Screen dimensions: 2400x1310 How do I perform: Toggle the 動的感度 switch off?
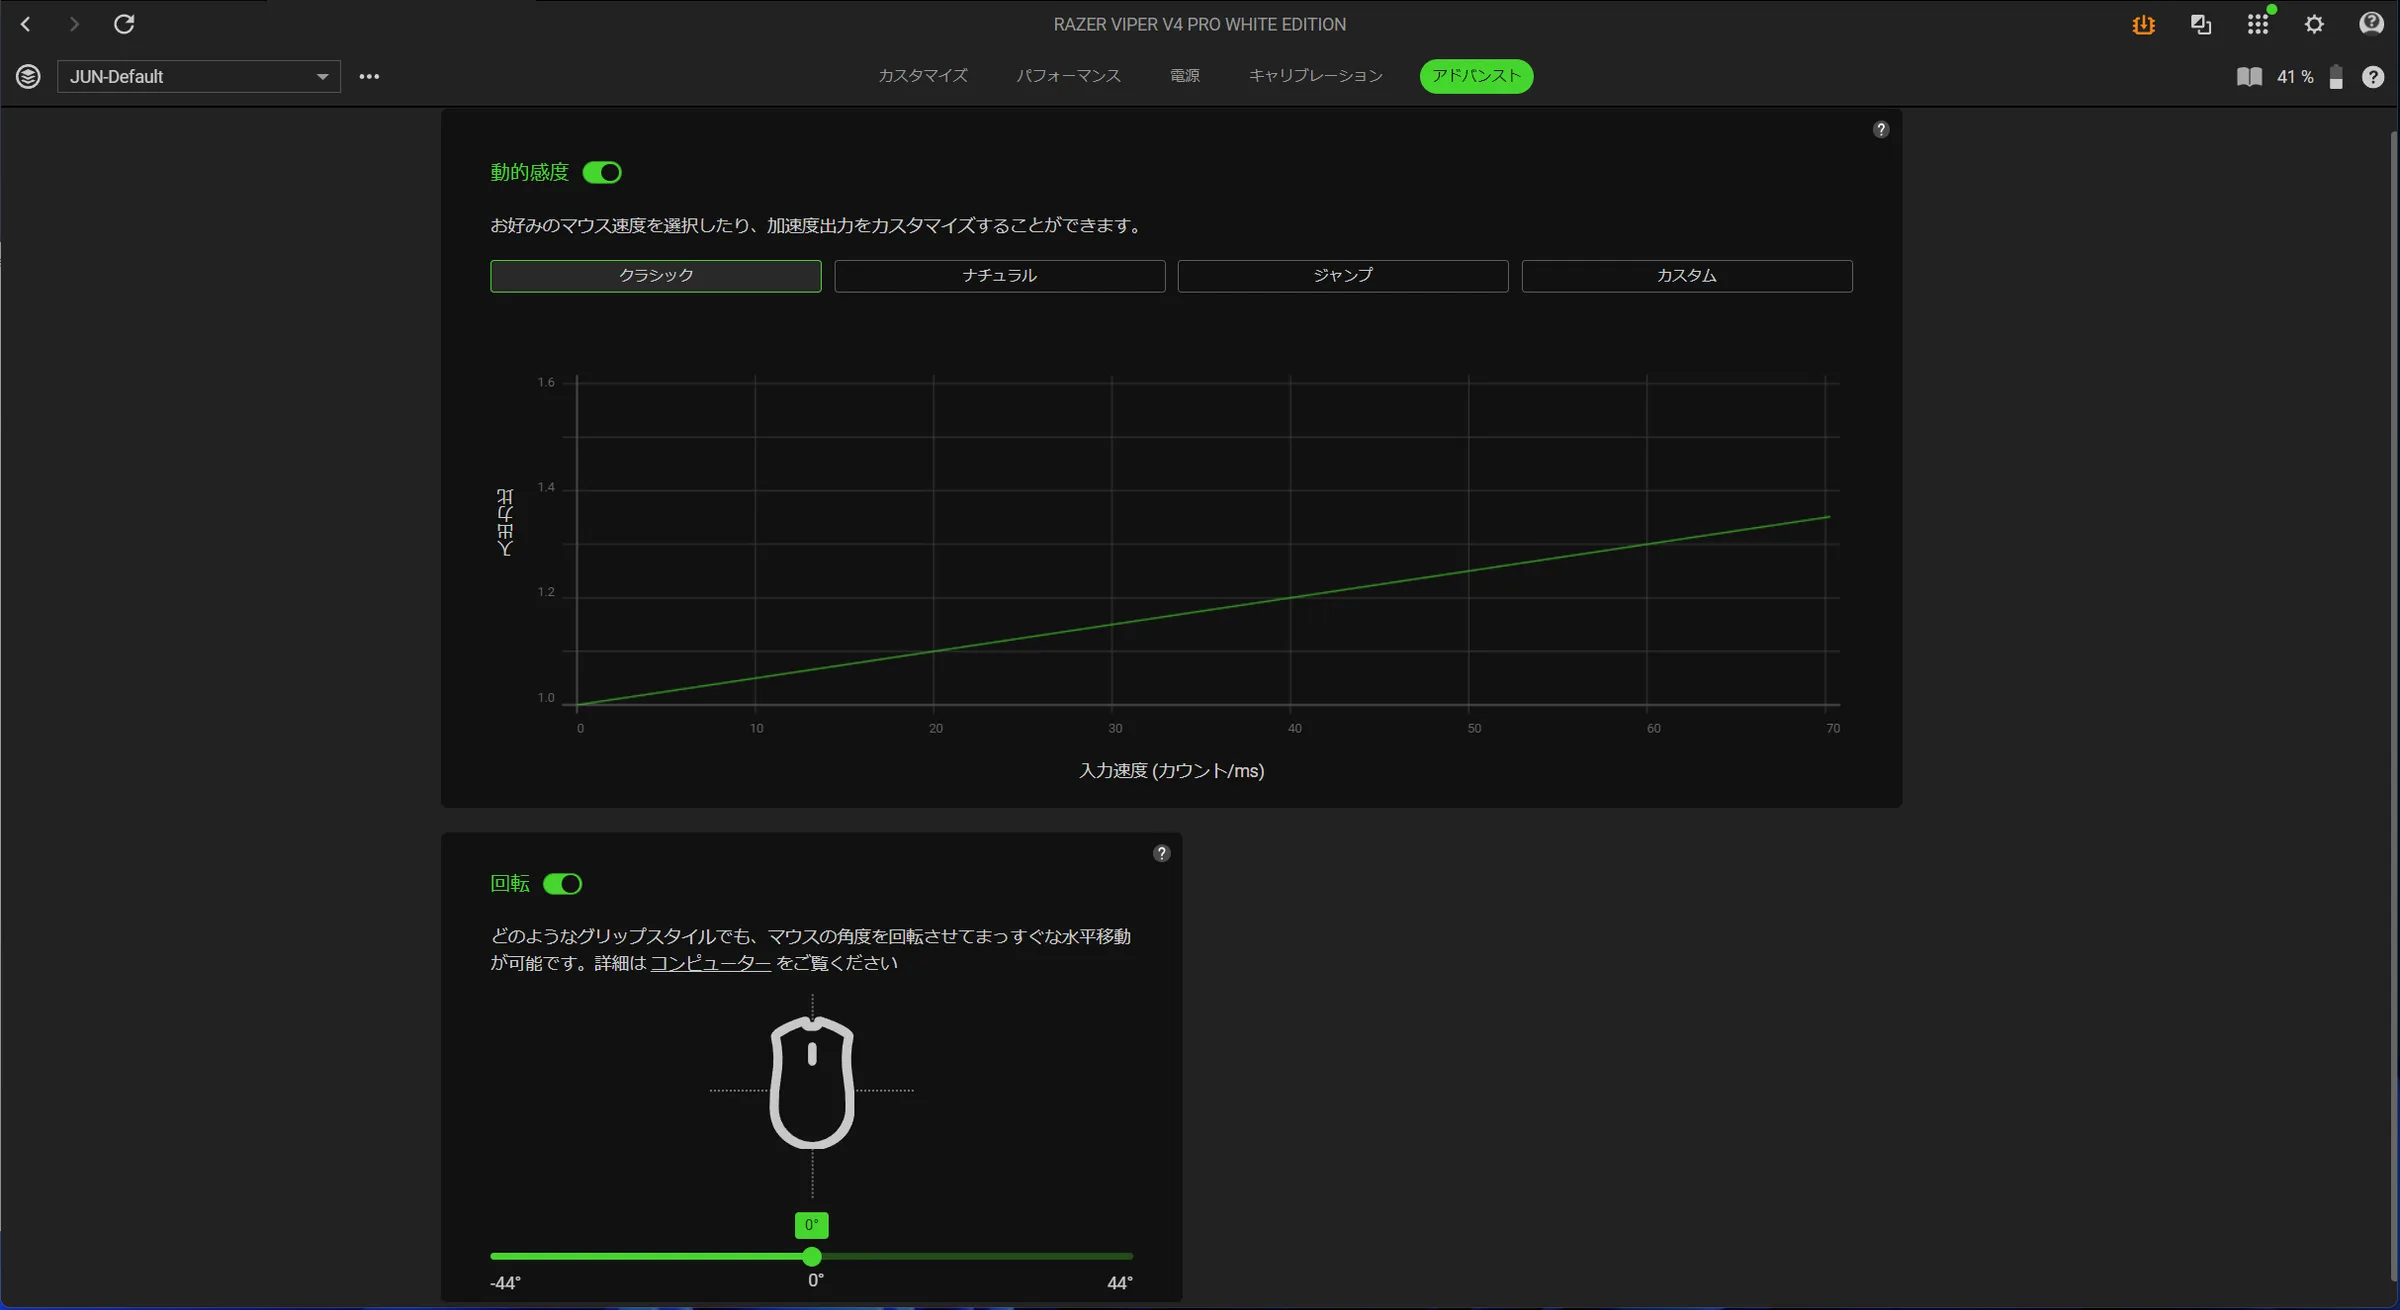click(x=602, y=173)
